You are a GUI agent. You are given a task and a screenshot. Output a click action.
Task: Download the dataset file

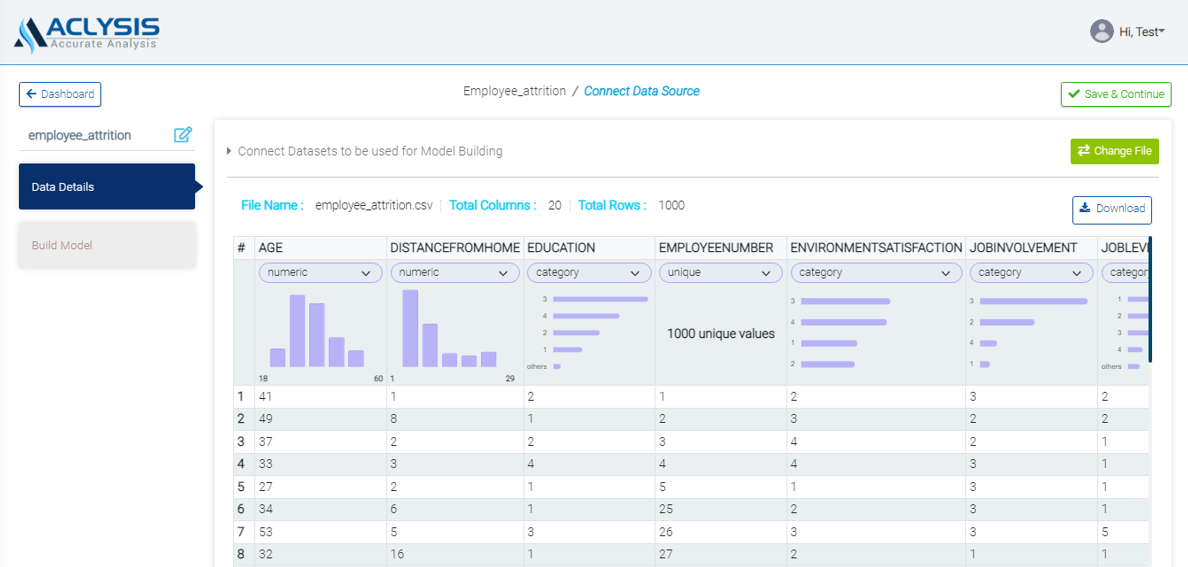1112,209
